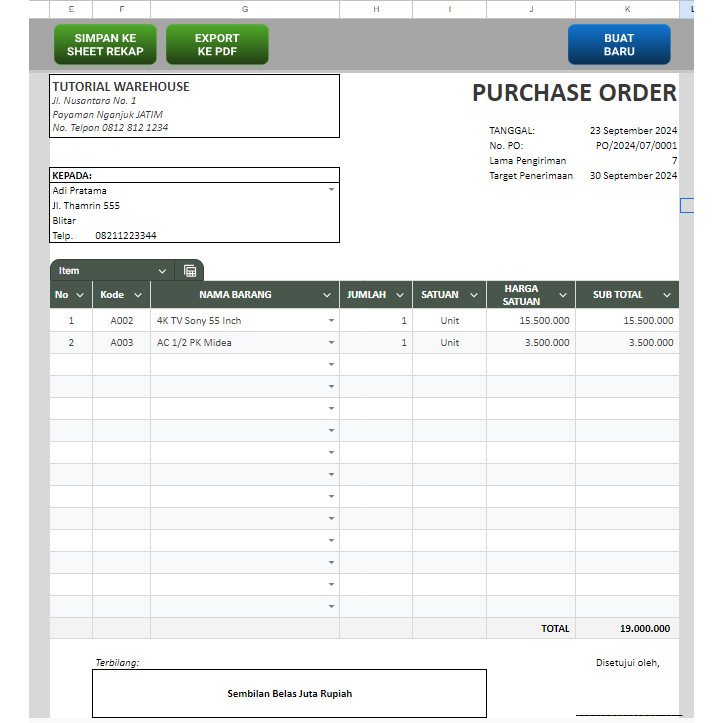Open the SUB TOTAL column filter arrow

click(667, 295)
